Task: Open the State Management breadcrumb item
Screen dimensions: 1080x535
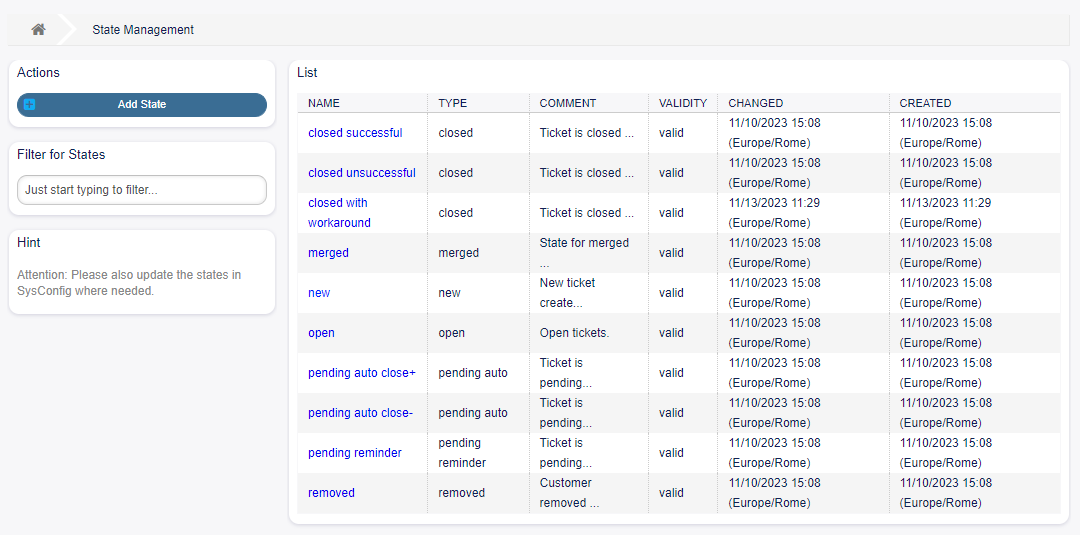Action: pos(143,30)
